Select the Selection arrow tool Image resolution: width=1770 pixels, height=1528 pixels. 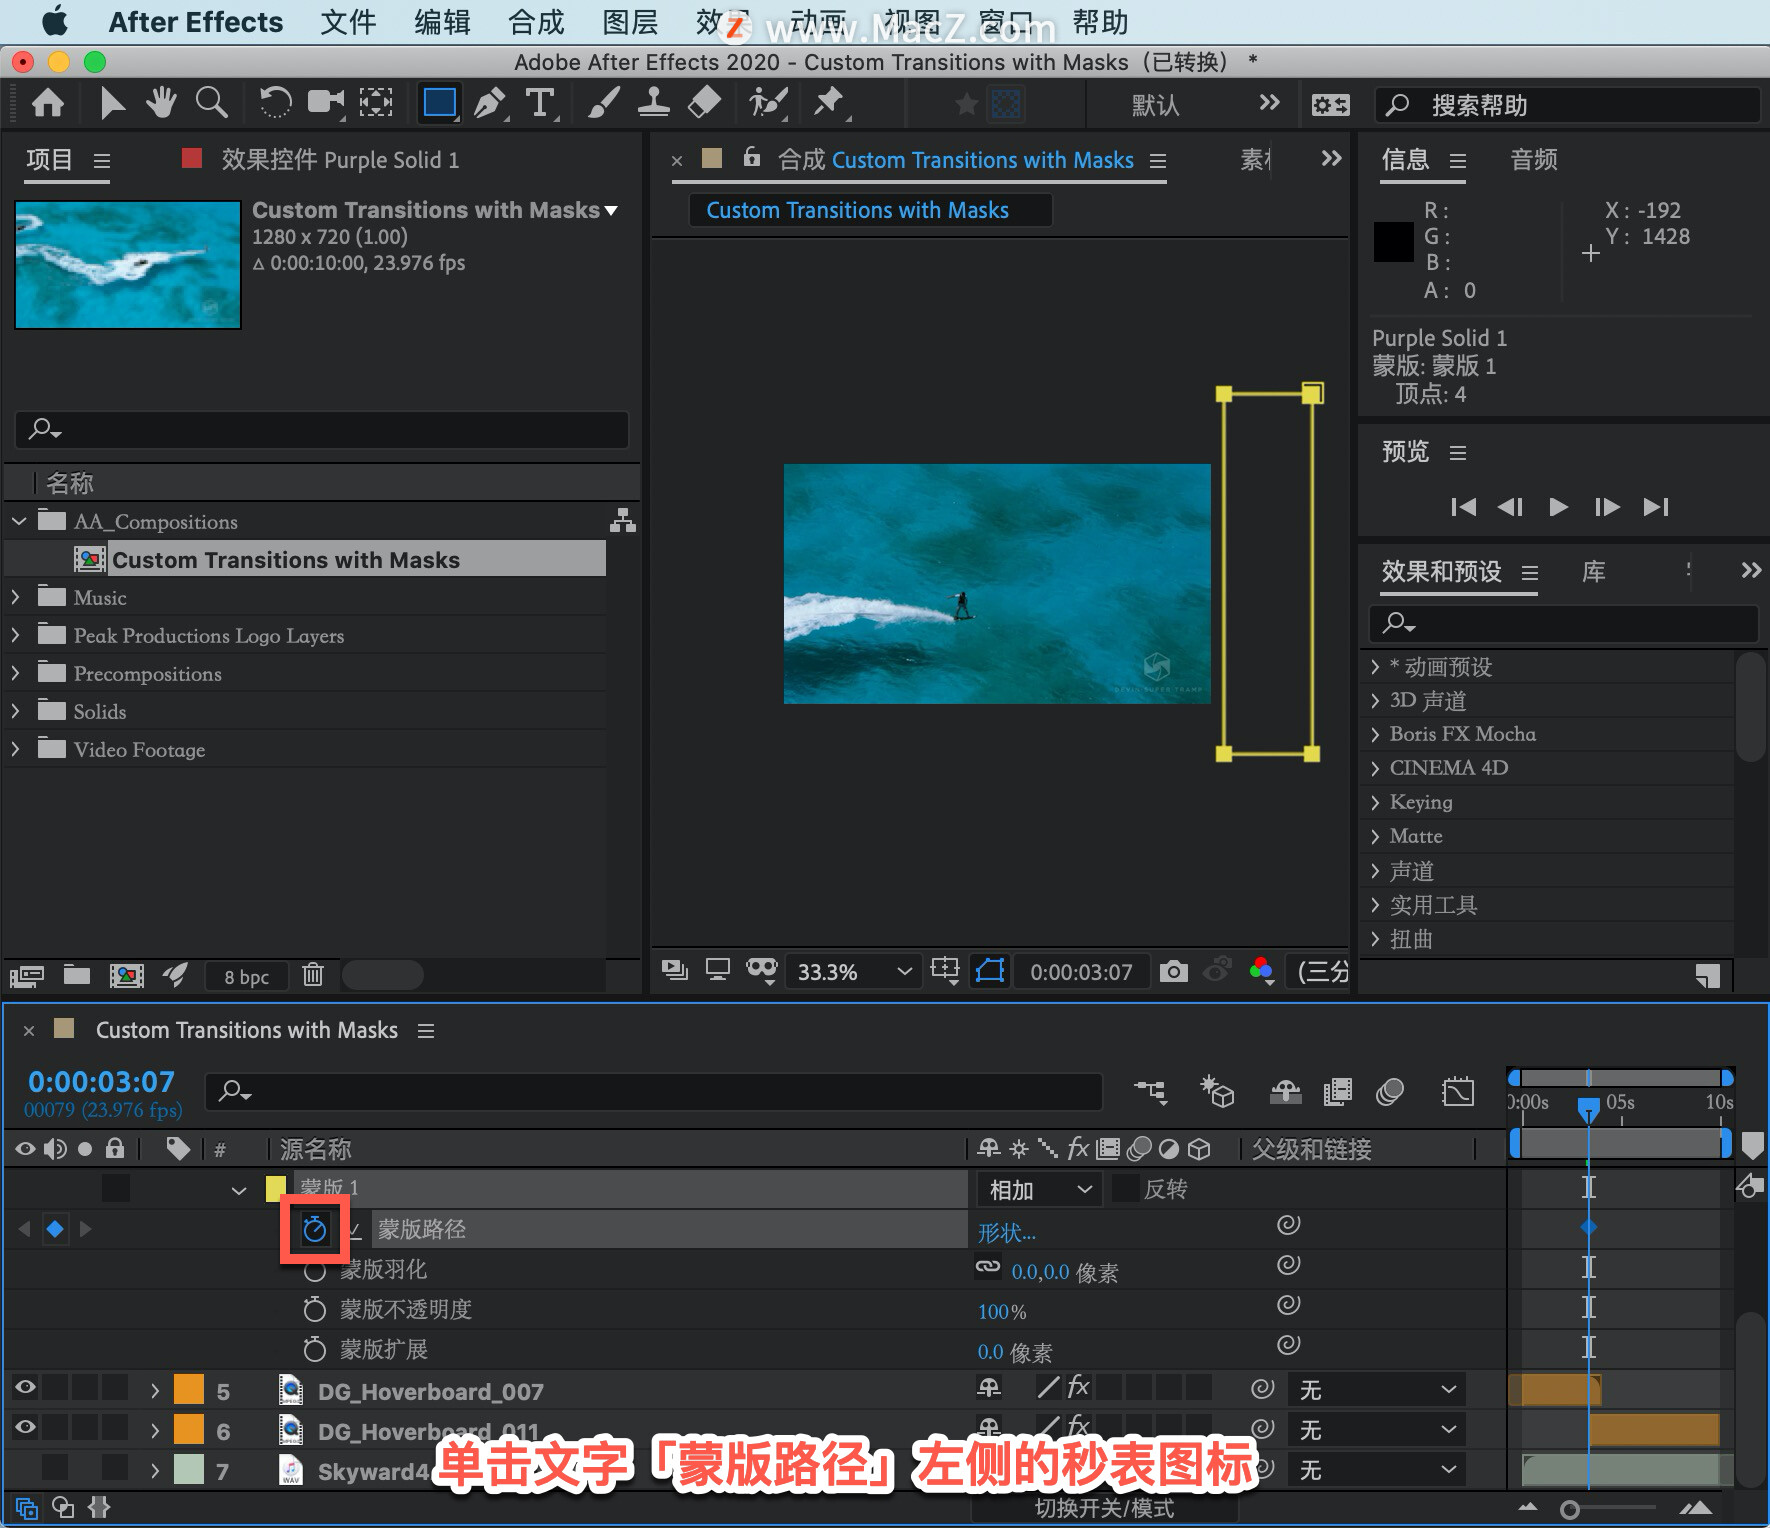point(112,103)
